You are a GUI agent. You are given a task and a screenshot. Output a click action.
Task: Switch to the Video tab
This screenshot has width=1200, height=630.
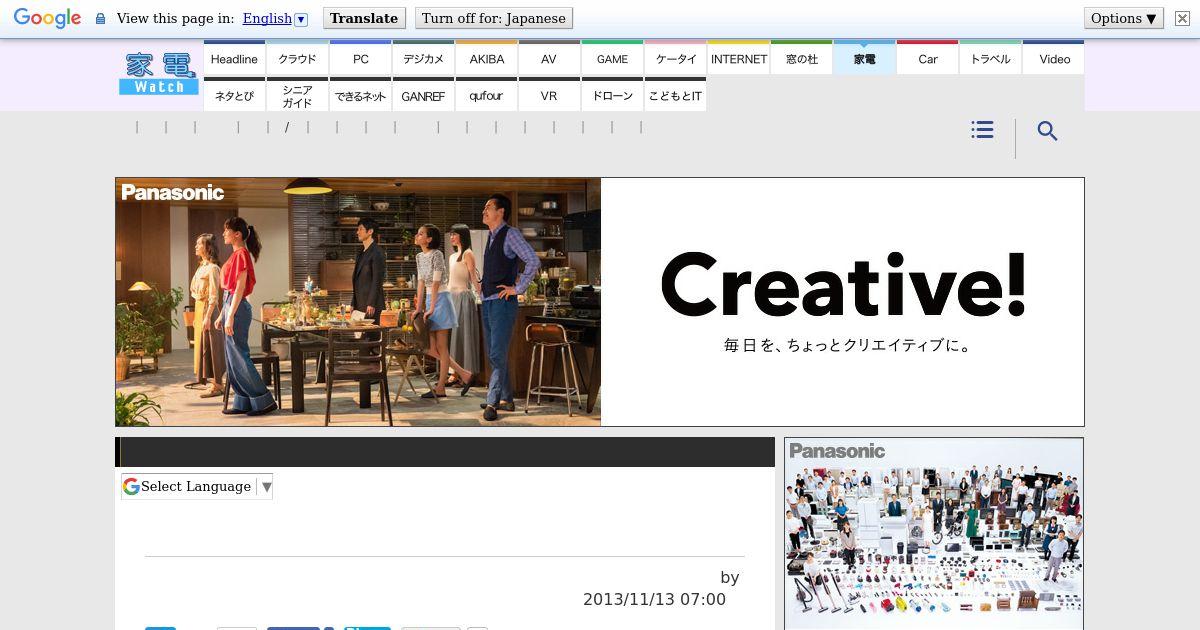(1054, 59)
